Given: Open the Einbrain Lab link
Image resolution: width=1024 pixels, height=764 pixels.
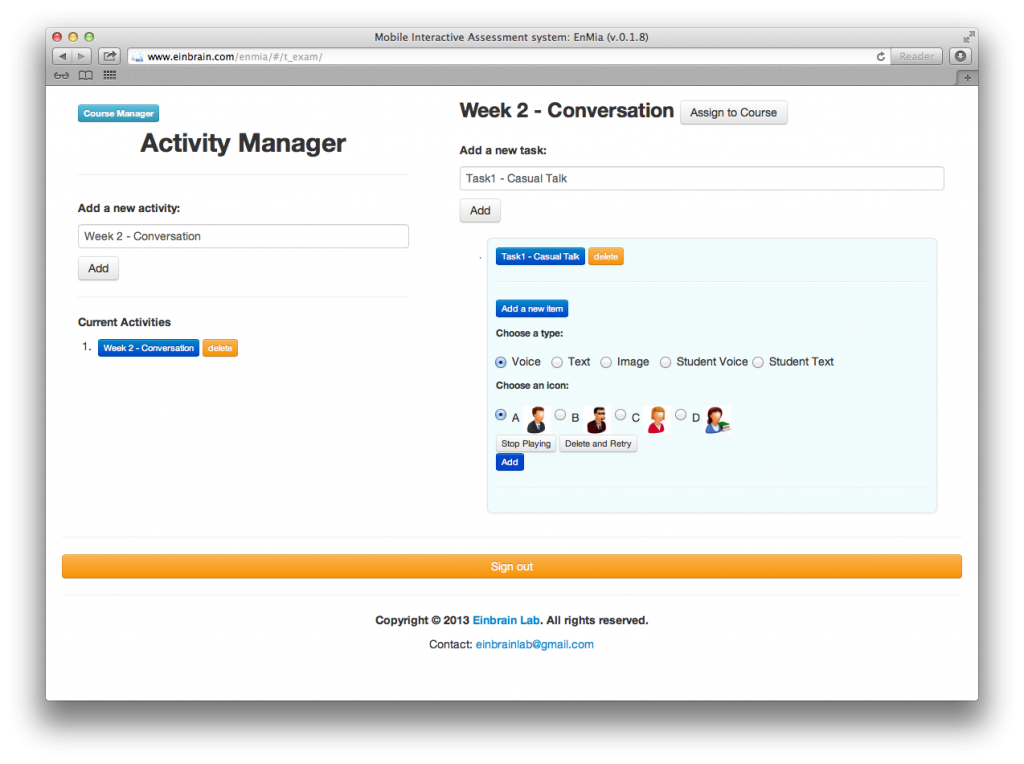Looking at the screenshot, I should click(x=506, y=620).
